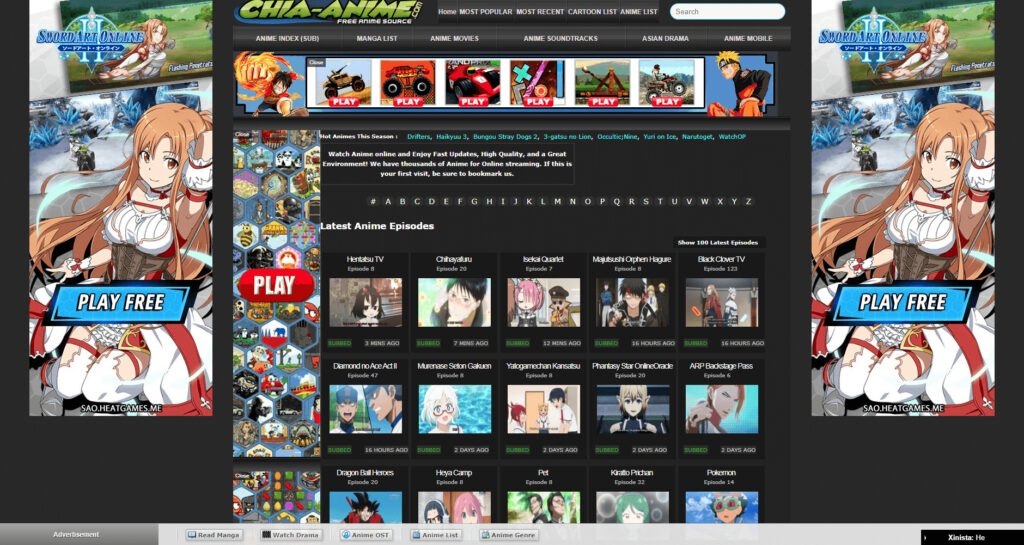
Task: Open the ANIME INDEX (SUB) tab
Action: [x=287, y=39]
